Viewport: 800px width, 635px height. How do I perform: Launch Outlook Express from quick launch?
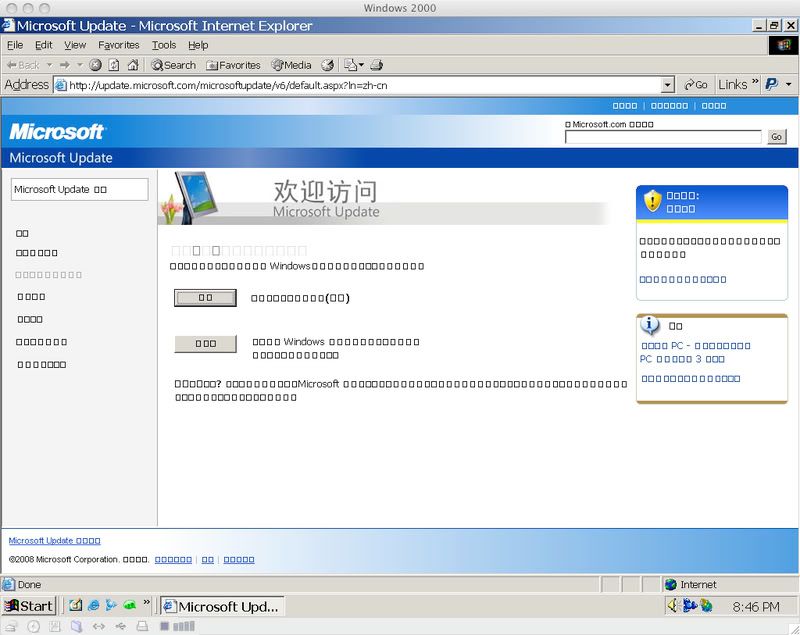111,605
